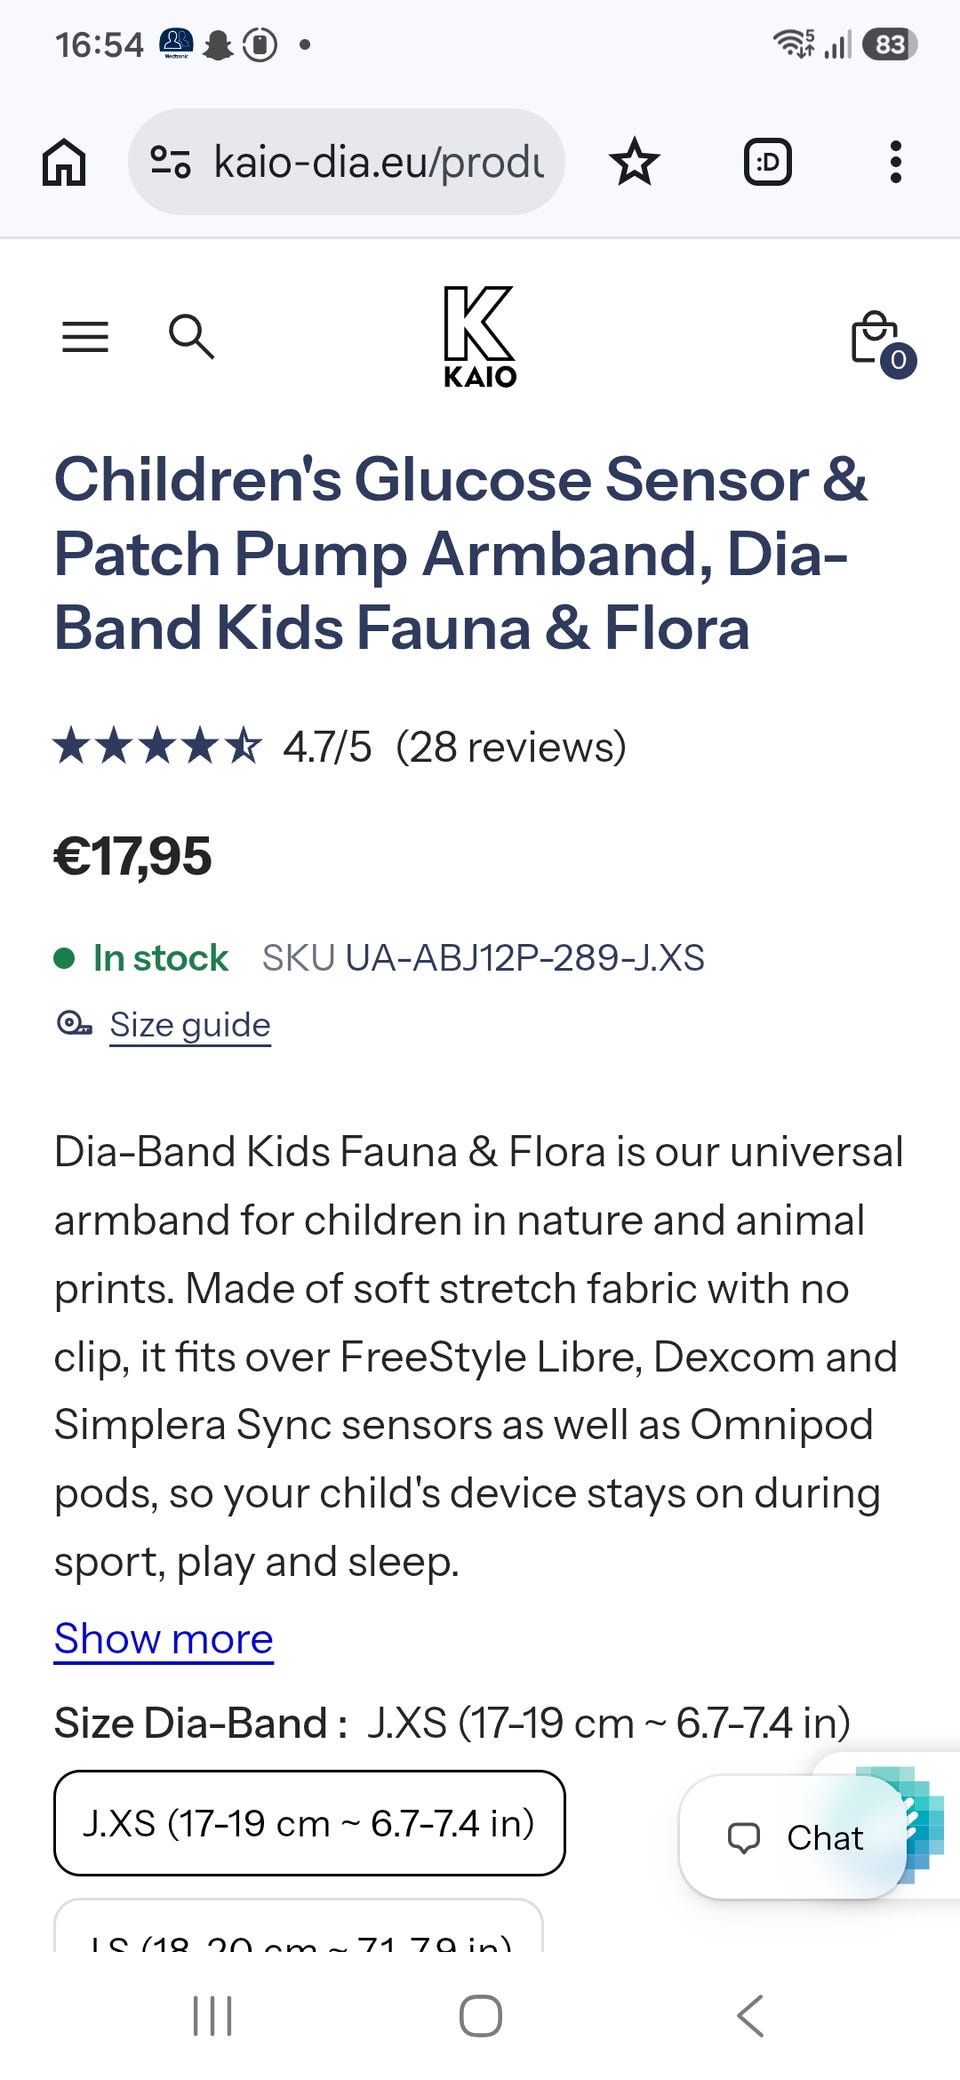Screen dimensions: 960x2080
Task: Tap the Android back navigation arrow
Action: pyautogui.click(x=750, y=2015)
